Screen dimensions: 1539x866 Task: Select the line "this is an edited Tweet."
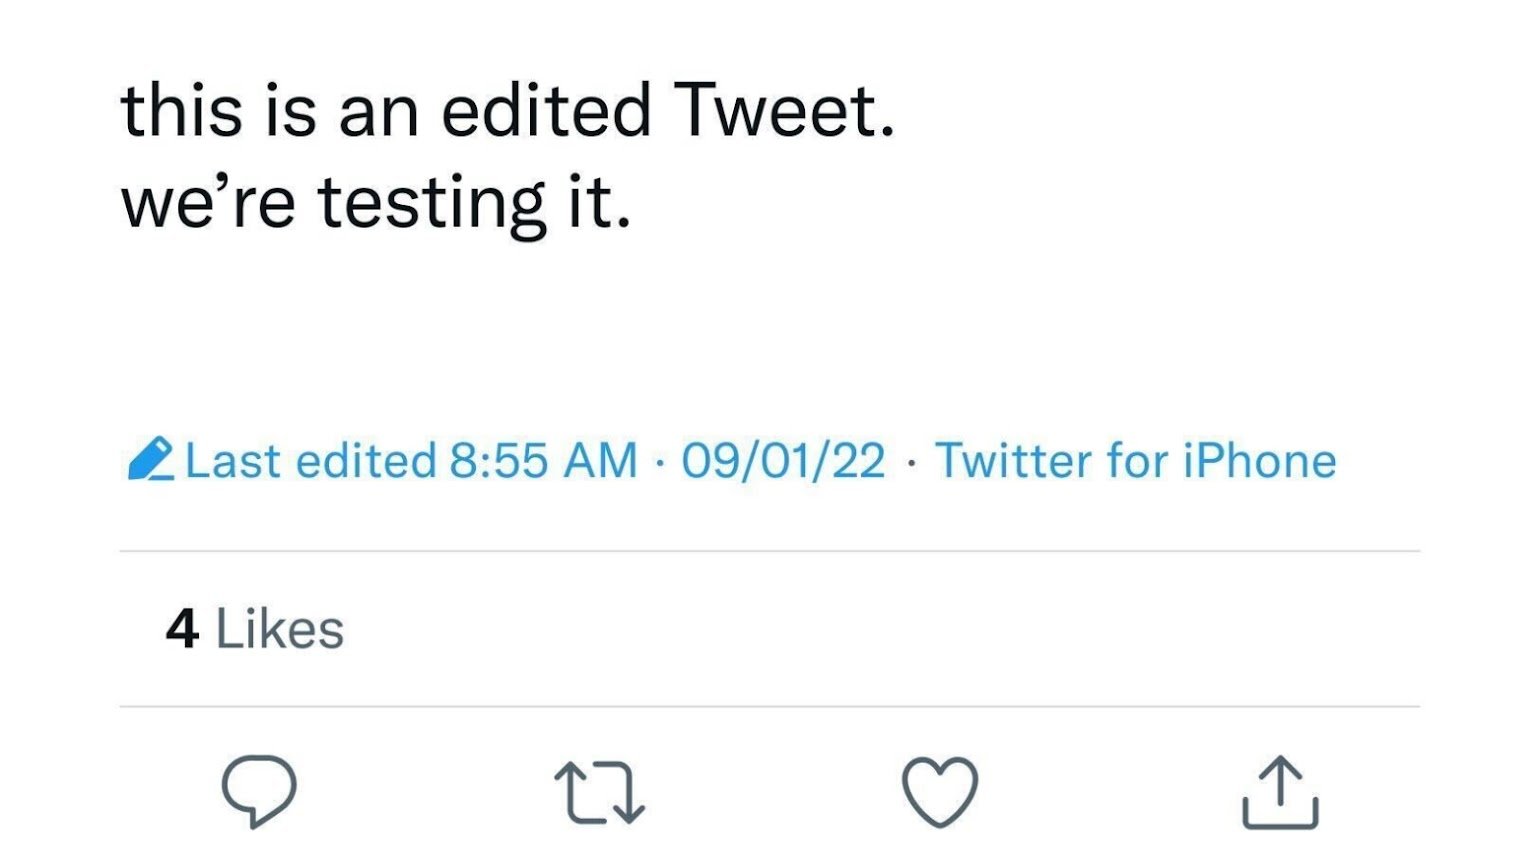[x=508, y=110]
